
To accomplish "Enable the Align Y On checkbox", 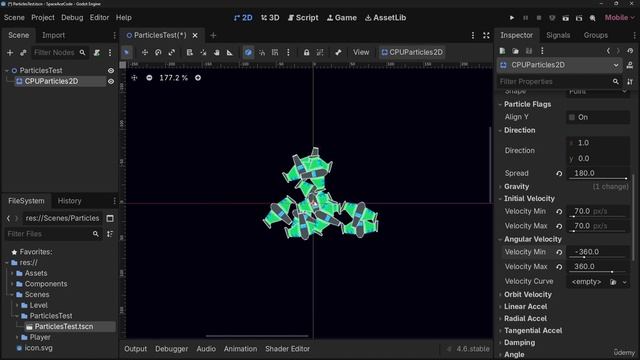I will tap(572, 117).
